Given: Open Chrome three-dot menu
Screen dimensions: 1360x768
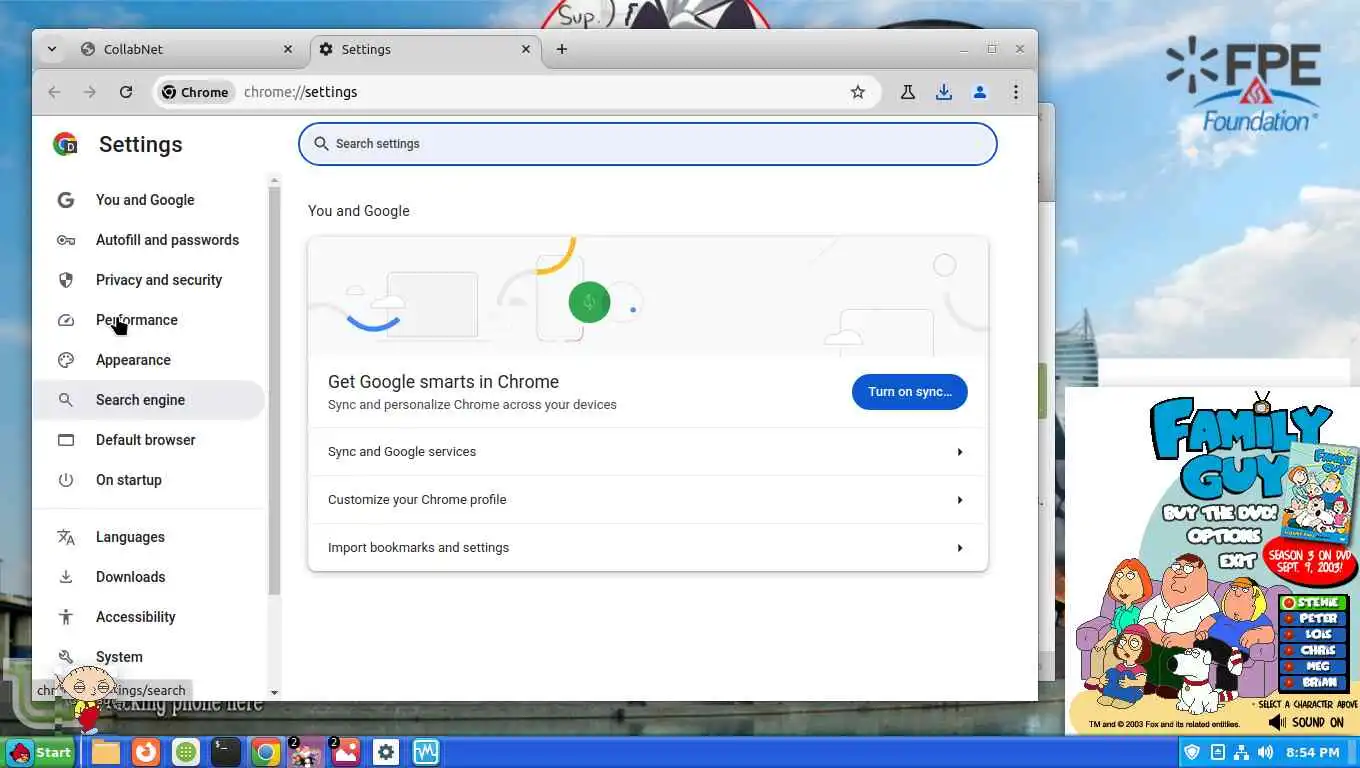Looking at the screenshot, I should click(x=1016, y=92).
